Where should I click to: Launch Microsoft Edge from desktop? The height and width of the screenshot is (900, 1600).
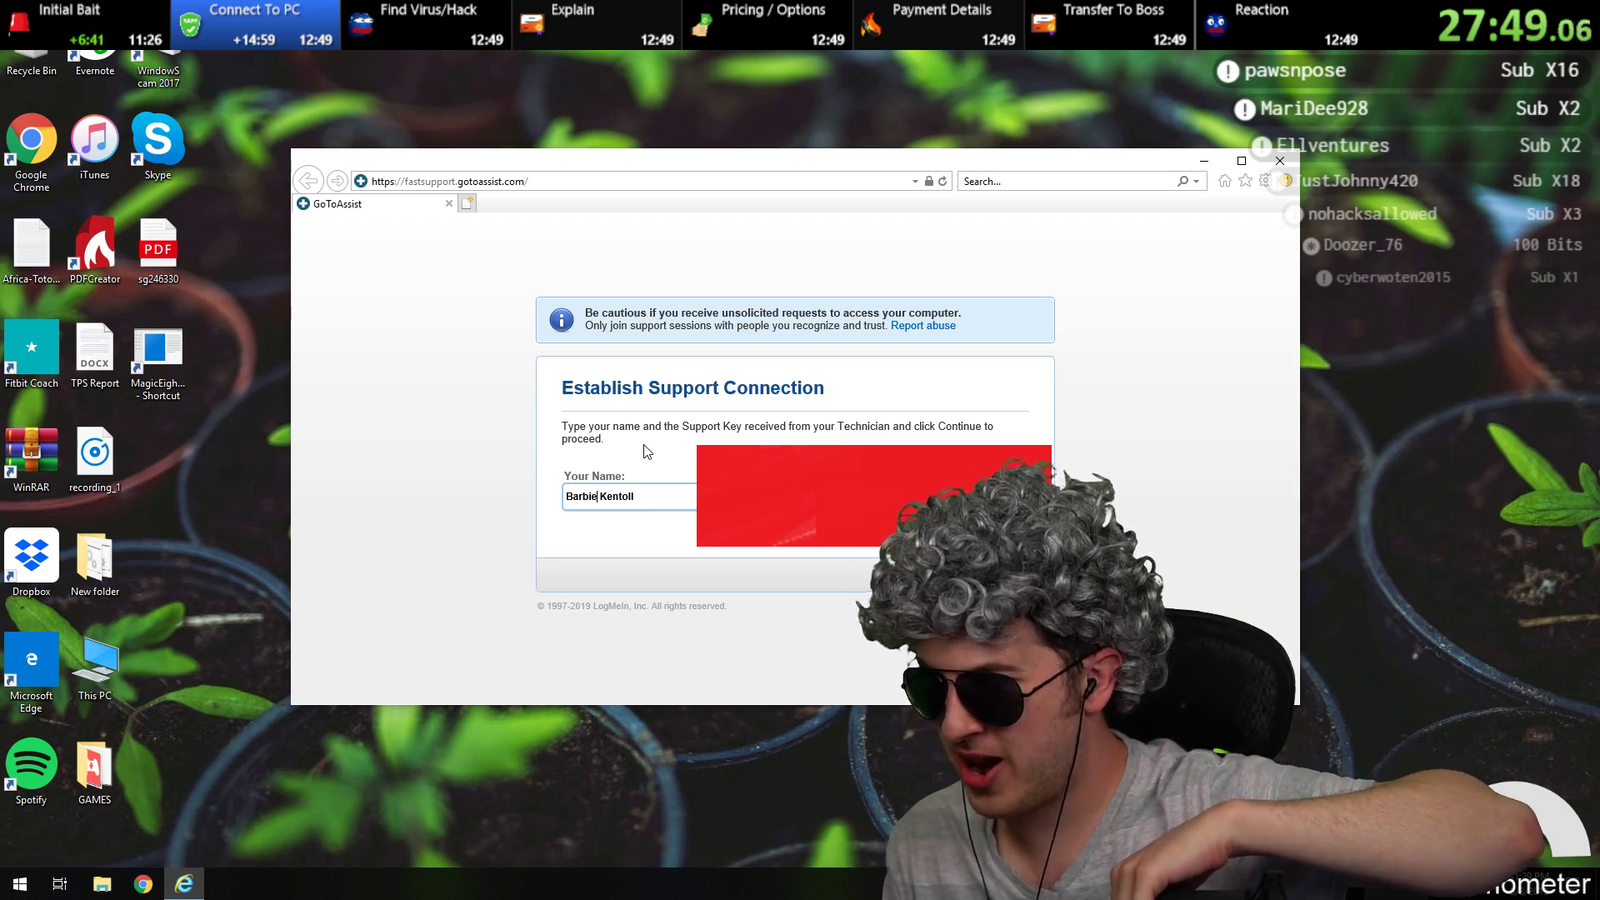(x=31, y=674)
